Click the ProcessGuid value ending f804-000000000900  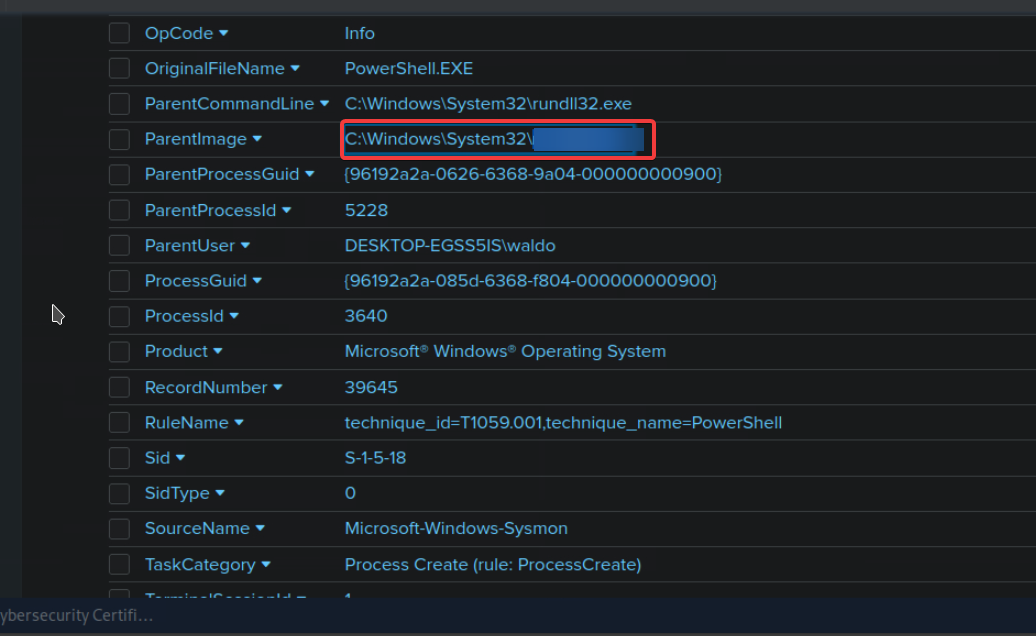(530, 281)
